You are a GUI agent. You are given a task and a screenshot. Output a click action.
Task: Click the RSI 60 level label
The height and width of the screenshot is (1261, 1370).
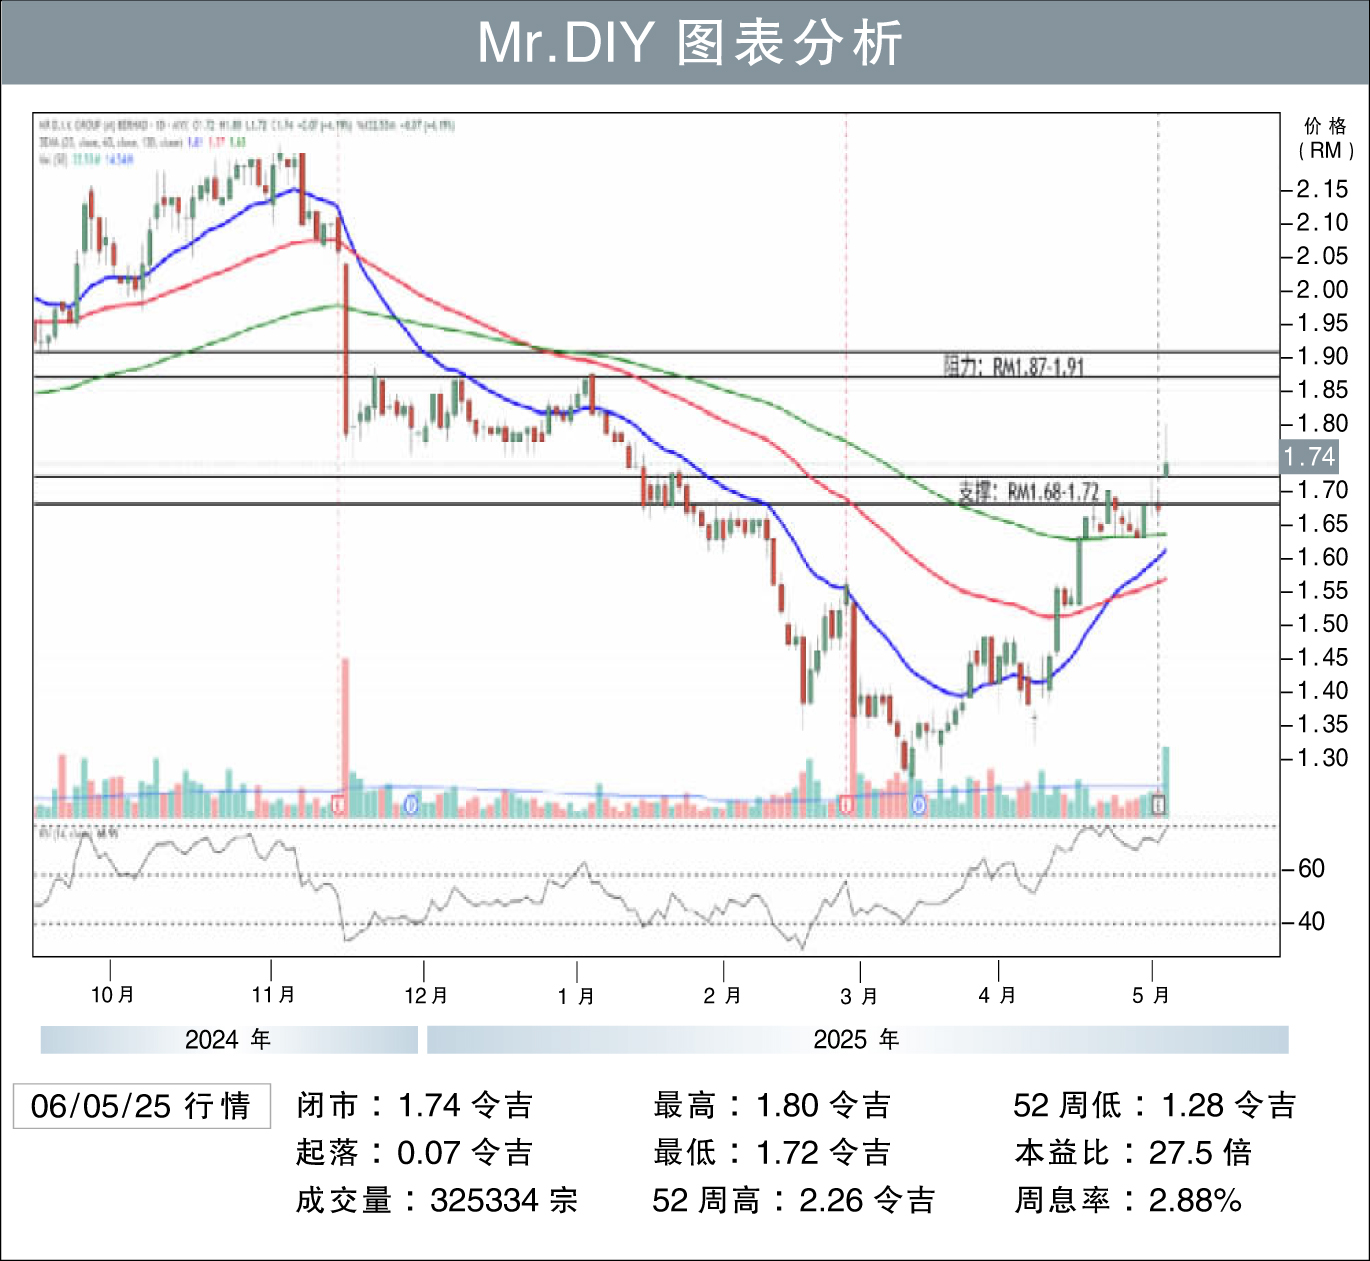(1311, 869)
